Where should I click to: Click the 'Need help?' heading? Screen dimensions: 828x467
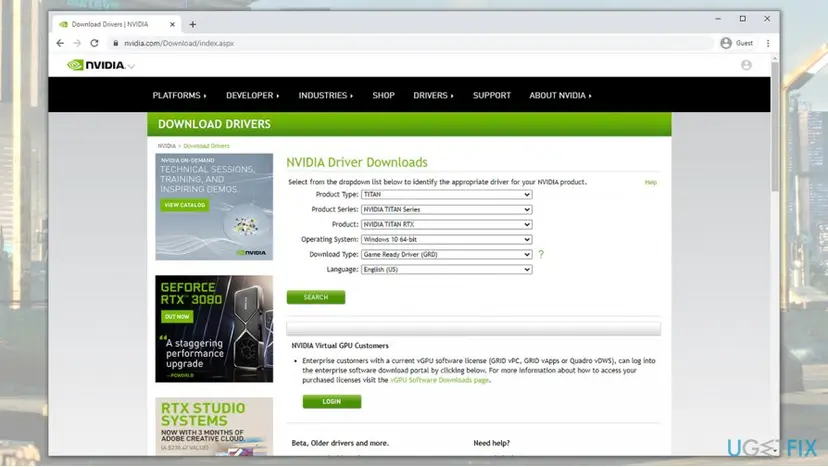tap(492, 443)
